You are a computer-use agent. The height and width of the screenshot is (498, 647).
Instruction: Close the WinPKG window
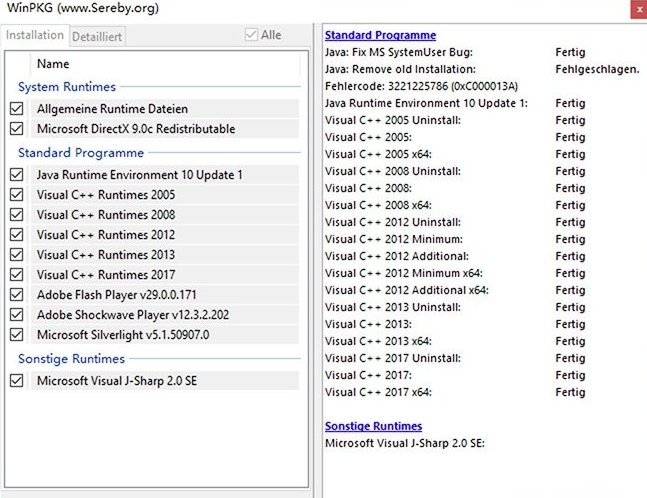coord(639,9)
